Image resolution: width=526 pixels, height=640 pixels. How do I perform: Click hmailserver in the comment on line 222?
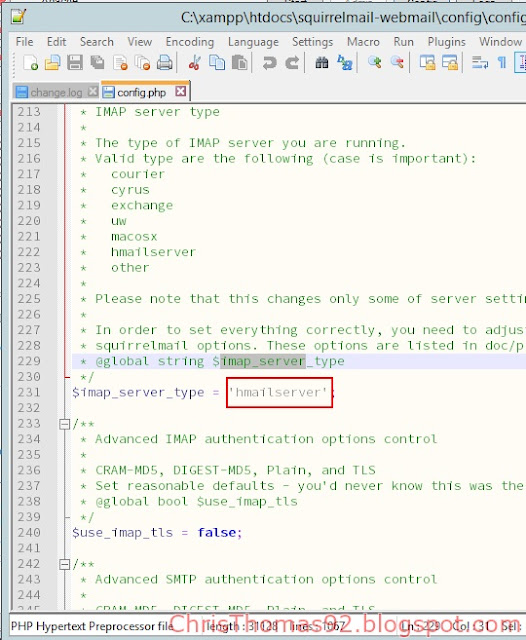(153, 252)
